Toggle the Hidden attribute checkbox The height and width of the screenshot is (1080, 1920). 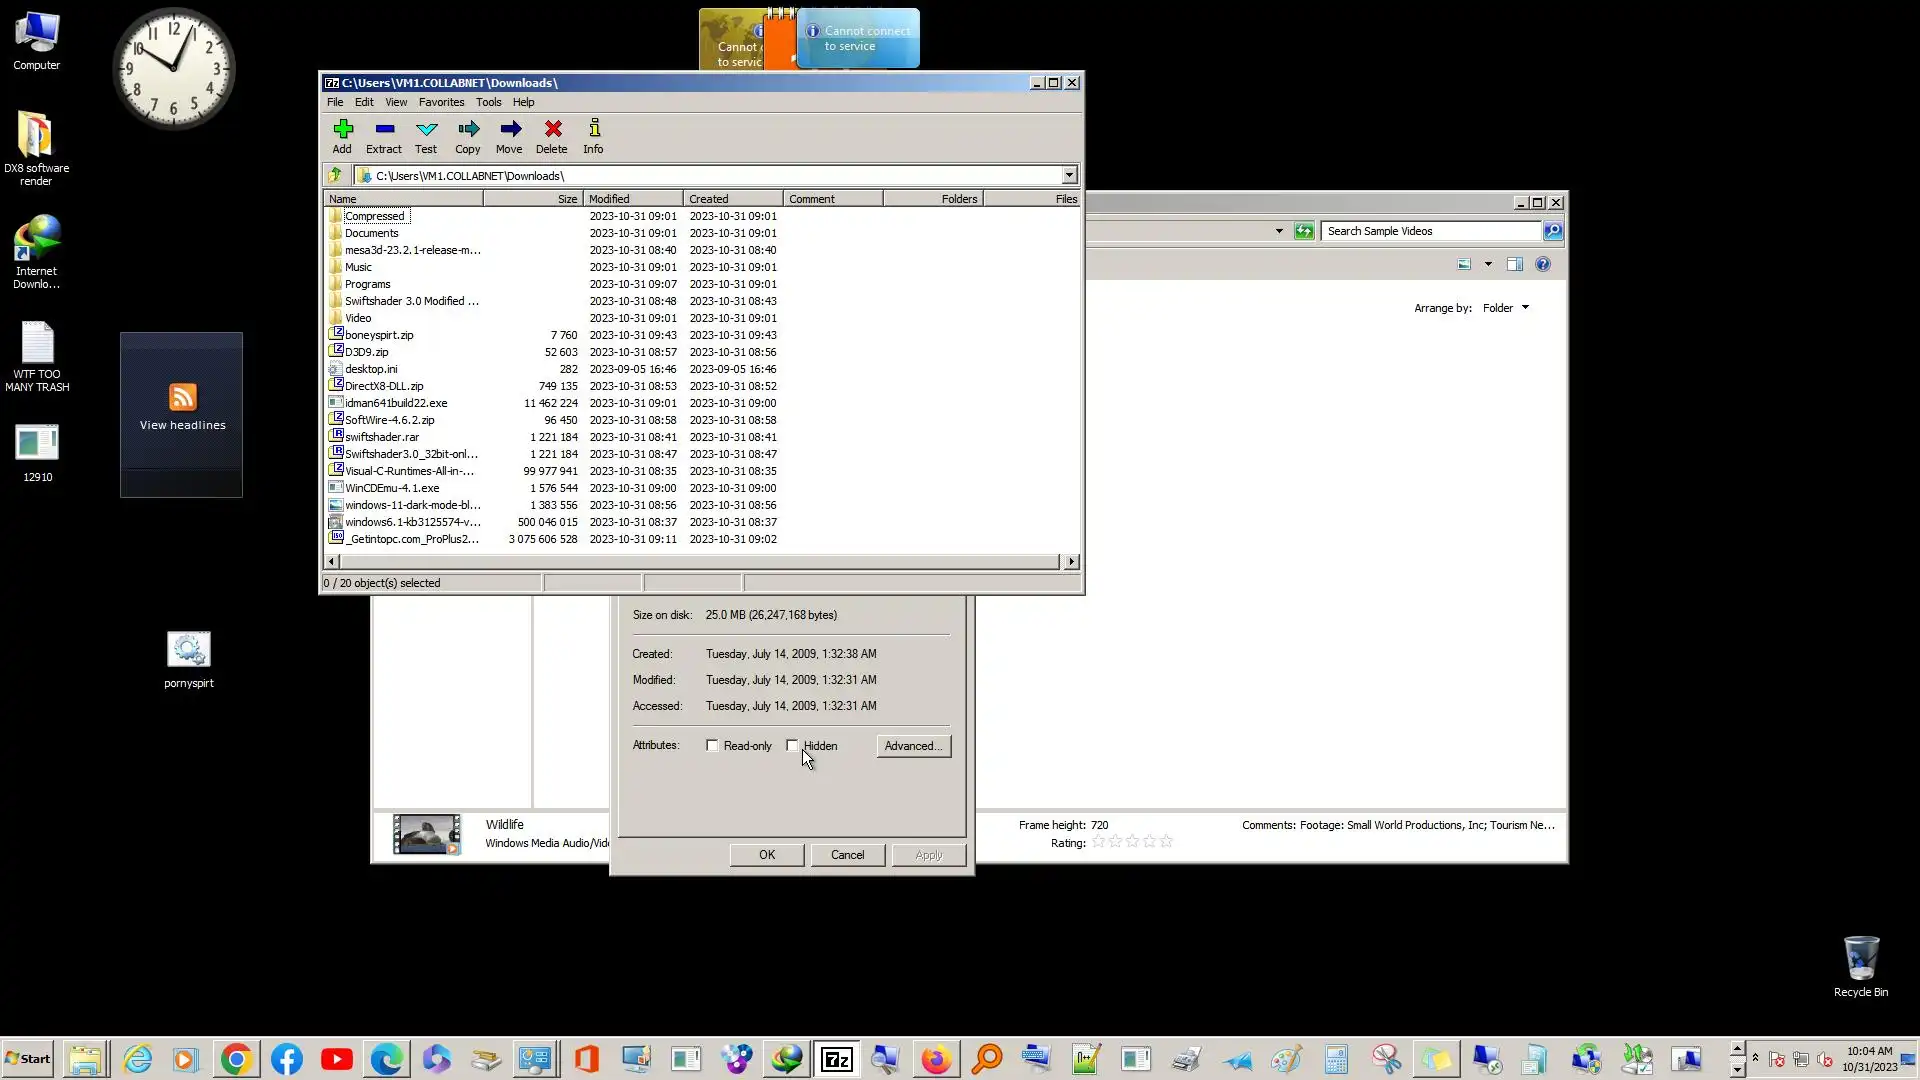[x=792, y=746]
